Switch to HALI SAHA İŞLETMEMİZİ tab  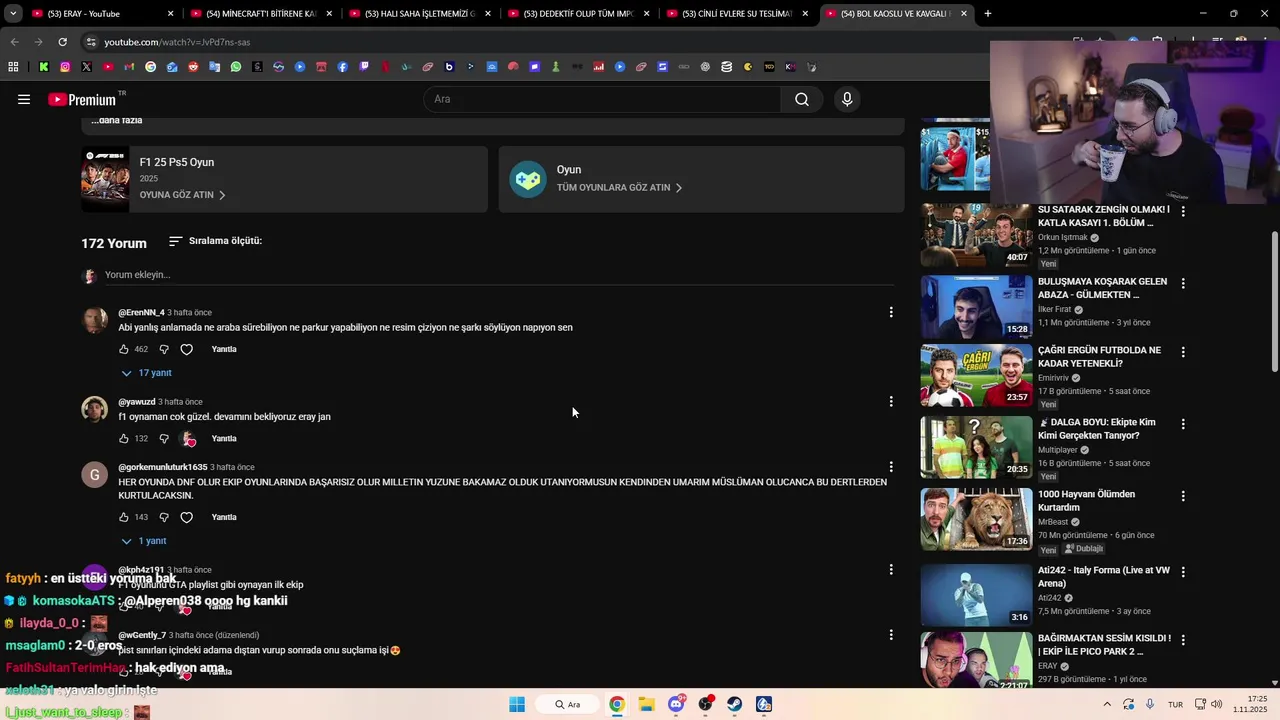(420, 14)
